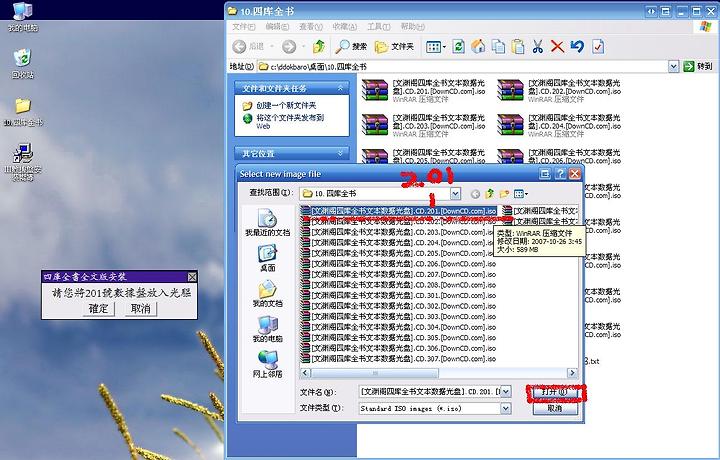Click the 文件名 input field

[430, 392]
